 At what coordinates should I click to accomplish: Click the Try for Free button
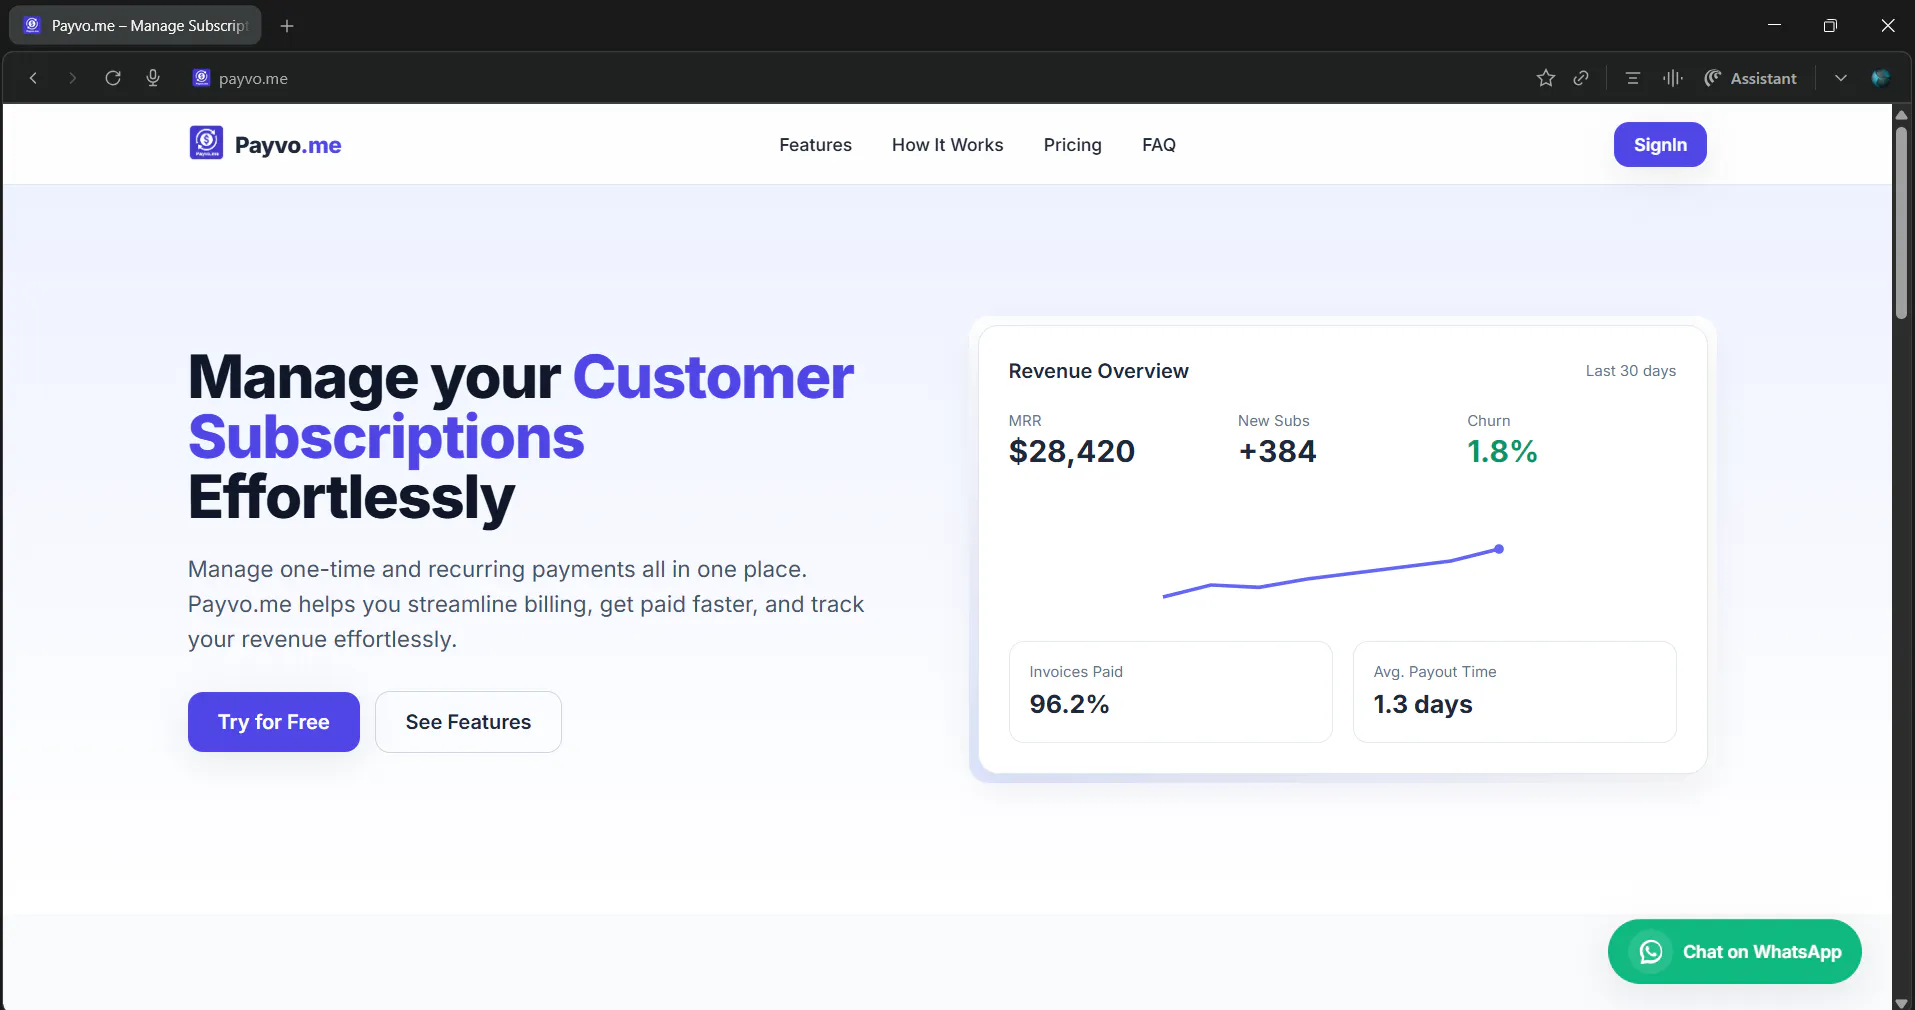tap(274, 722)
